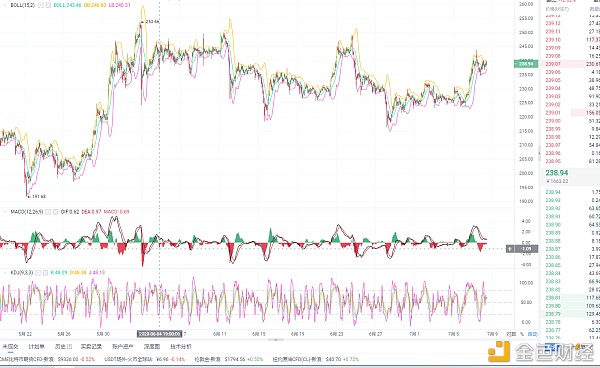This screenshot has width=600, height=368.
Task: Click the K:48.29 value label
Action: 59,273
